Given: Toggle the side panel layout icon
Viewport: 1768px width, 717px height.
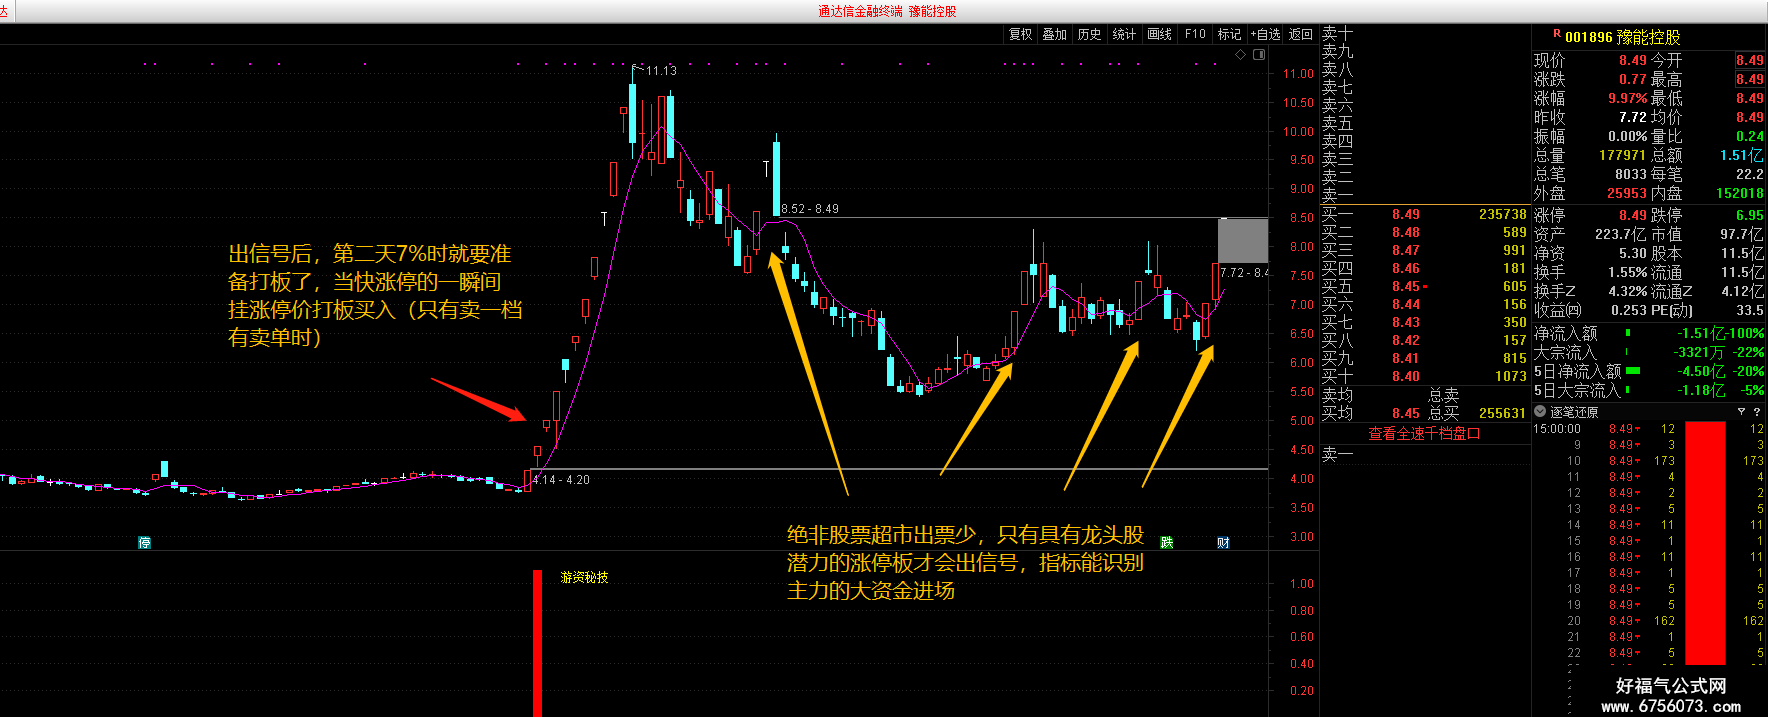Looking at the screenshot, I should 1259,54.
